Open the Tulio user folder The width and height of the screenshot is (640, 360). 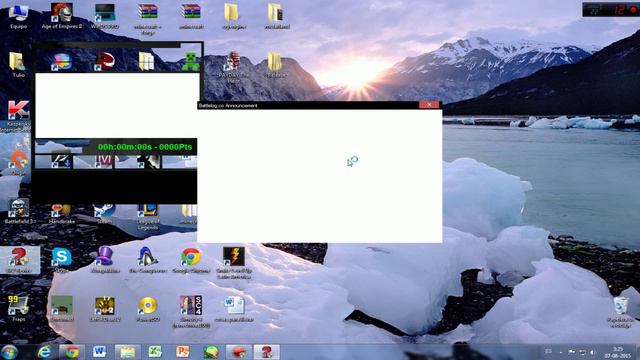18,64
